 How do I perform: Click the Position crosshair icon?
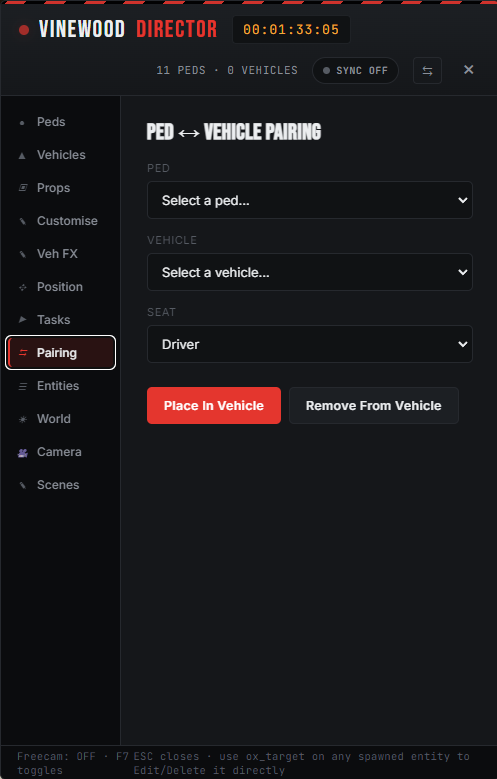22,287
